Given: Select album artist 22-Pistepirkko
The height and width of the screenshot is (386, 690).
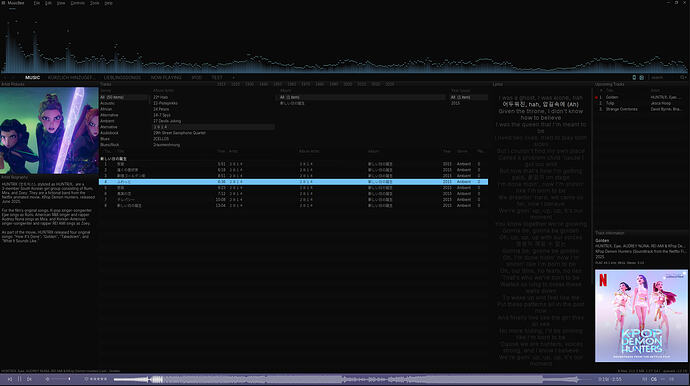Looking at the screenshot, I should 165,103.
